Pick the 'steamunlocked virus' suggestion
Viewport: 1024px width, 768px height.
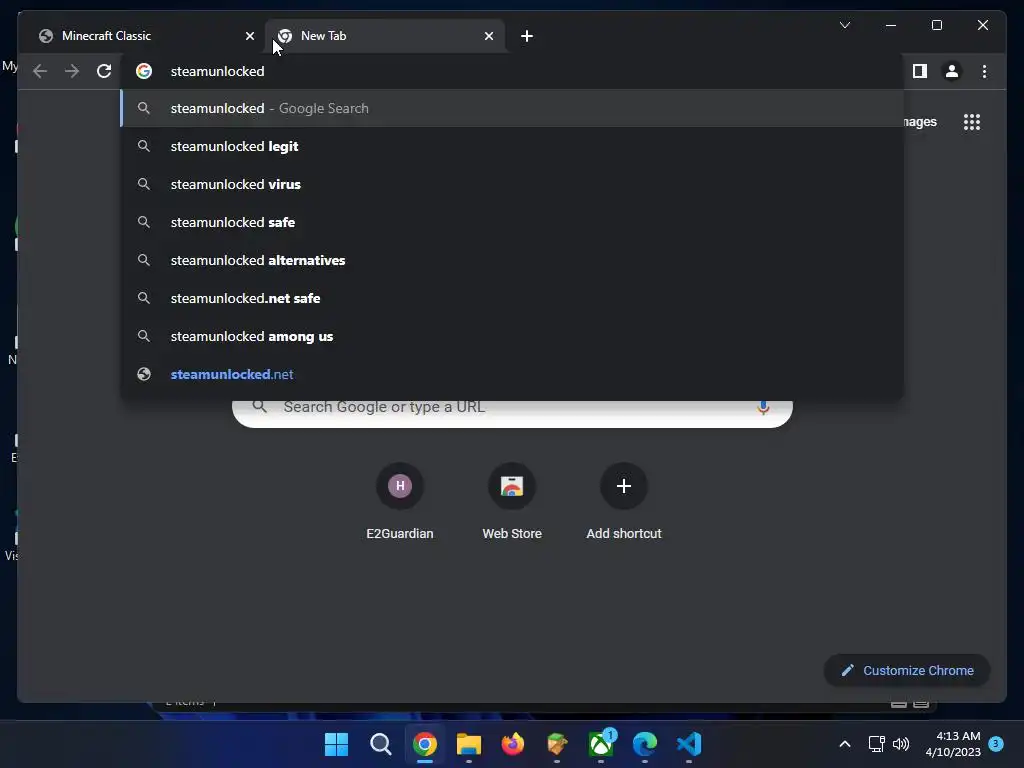[x=512, y=184]
